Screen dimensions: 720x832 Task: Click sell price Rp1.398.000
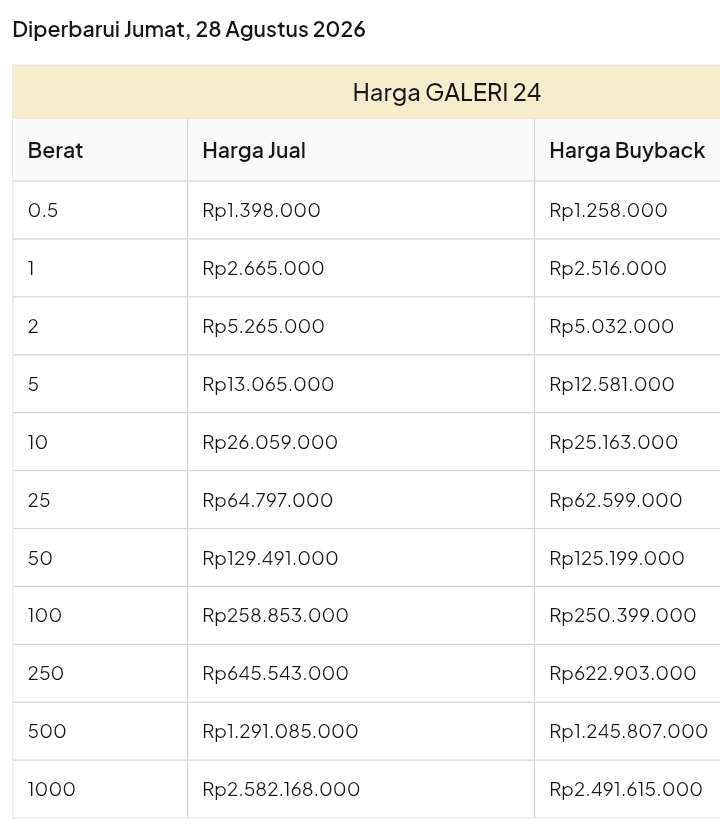[261, 210]
